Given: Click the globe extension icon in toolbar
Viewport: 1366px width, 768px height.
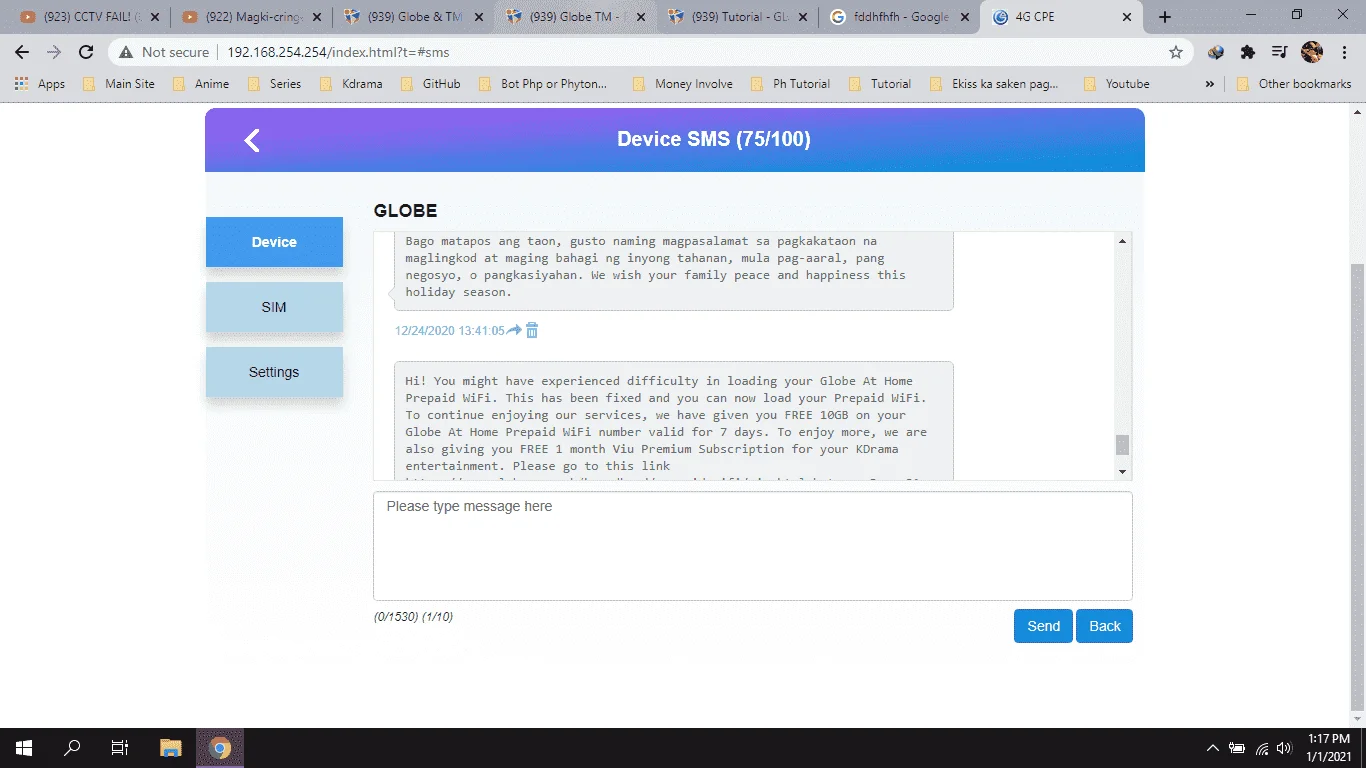Looking at the screenshot, I should pyautogui.click(x=1216, y=52).
